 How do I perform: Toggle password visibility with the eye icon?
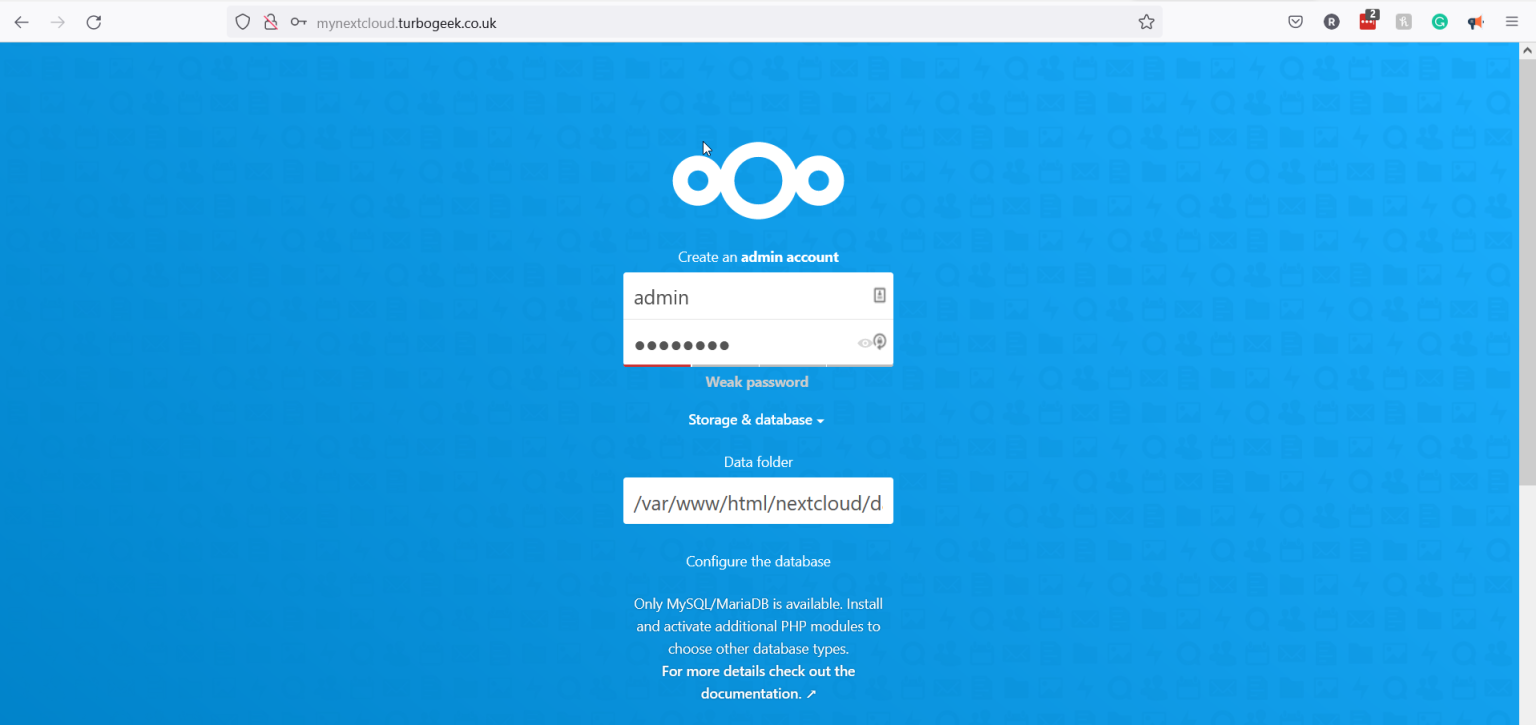point(864,343)
